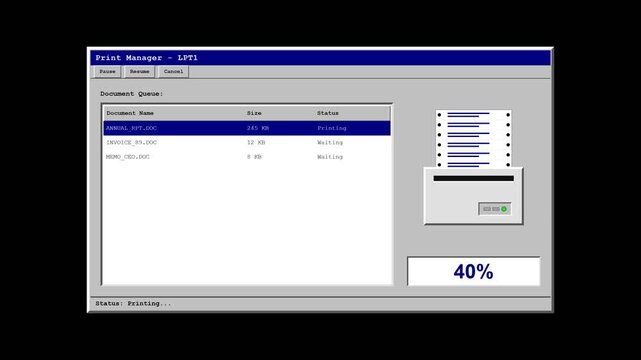Click the 245 KB size value
This screenshot has height=360, width=641.
coord(258,128)
